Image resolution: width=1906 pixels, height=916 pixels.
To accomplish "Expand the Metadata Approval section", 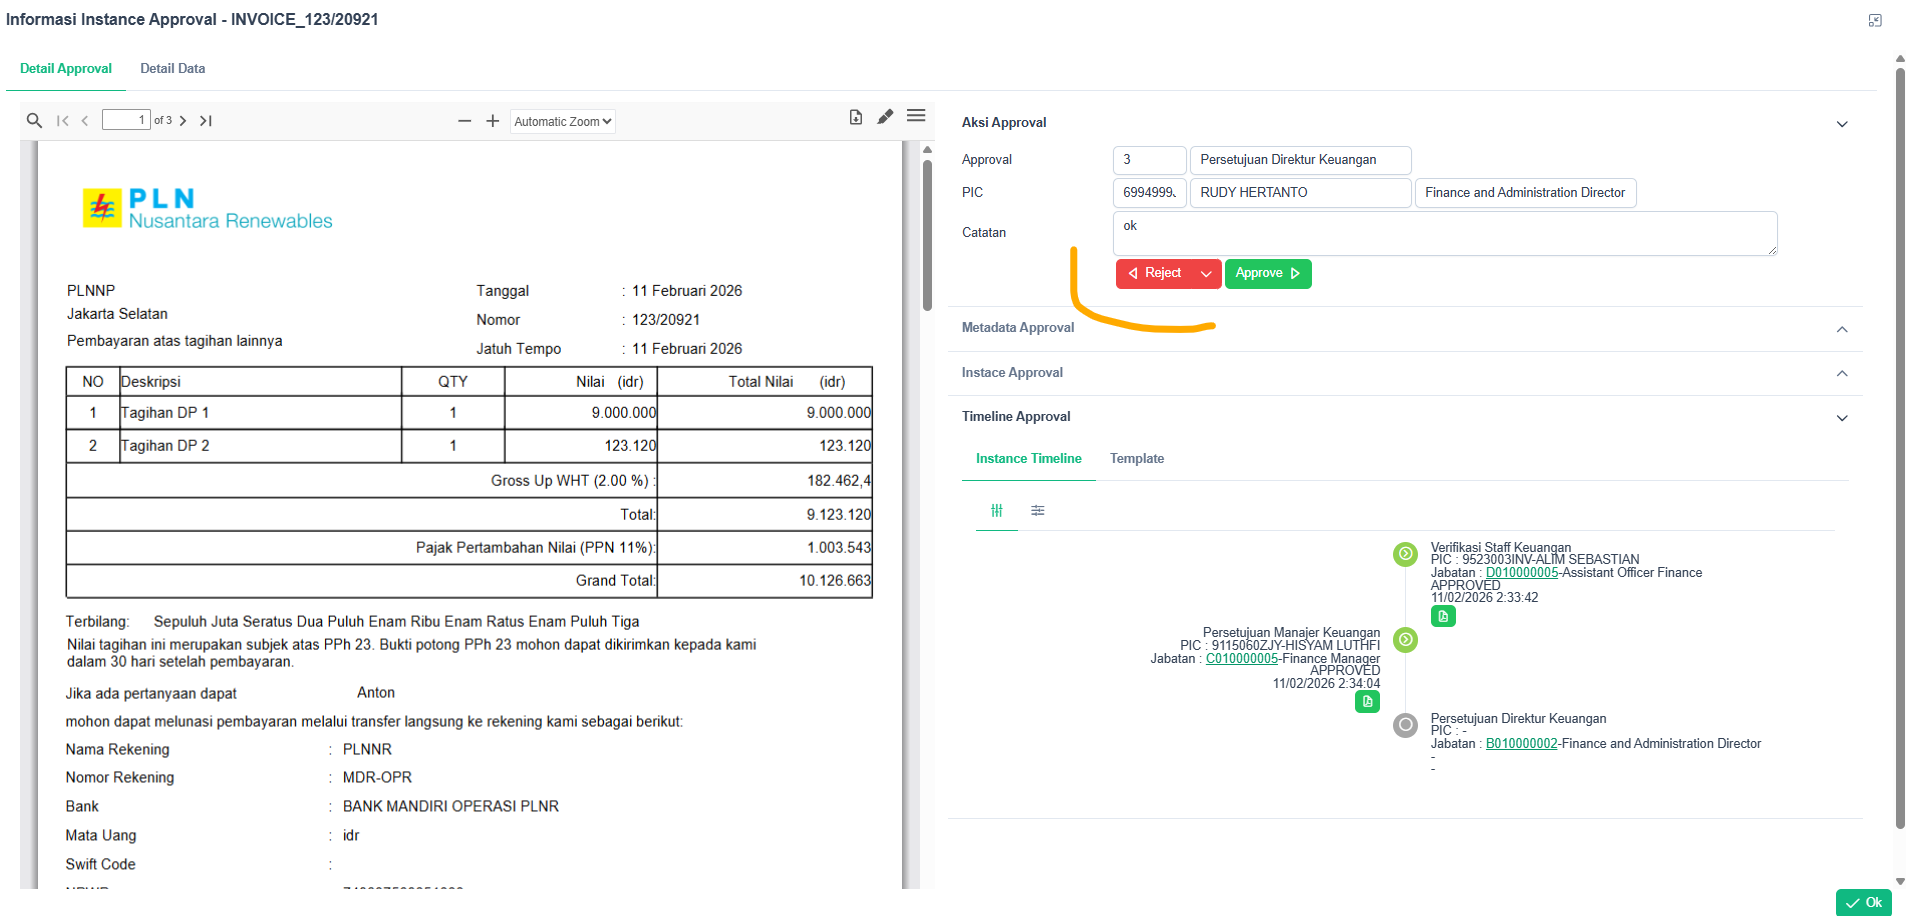I will tap(1842, 329).
